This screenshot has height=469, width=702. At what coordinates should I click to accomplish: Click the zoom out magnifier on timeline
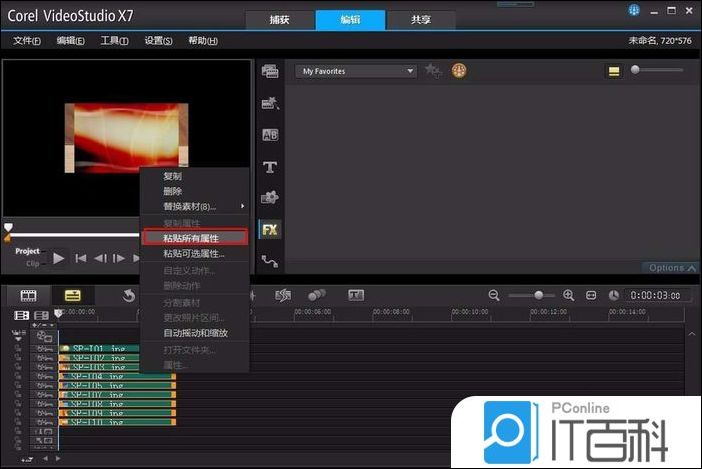(494, 296)
